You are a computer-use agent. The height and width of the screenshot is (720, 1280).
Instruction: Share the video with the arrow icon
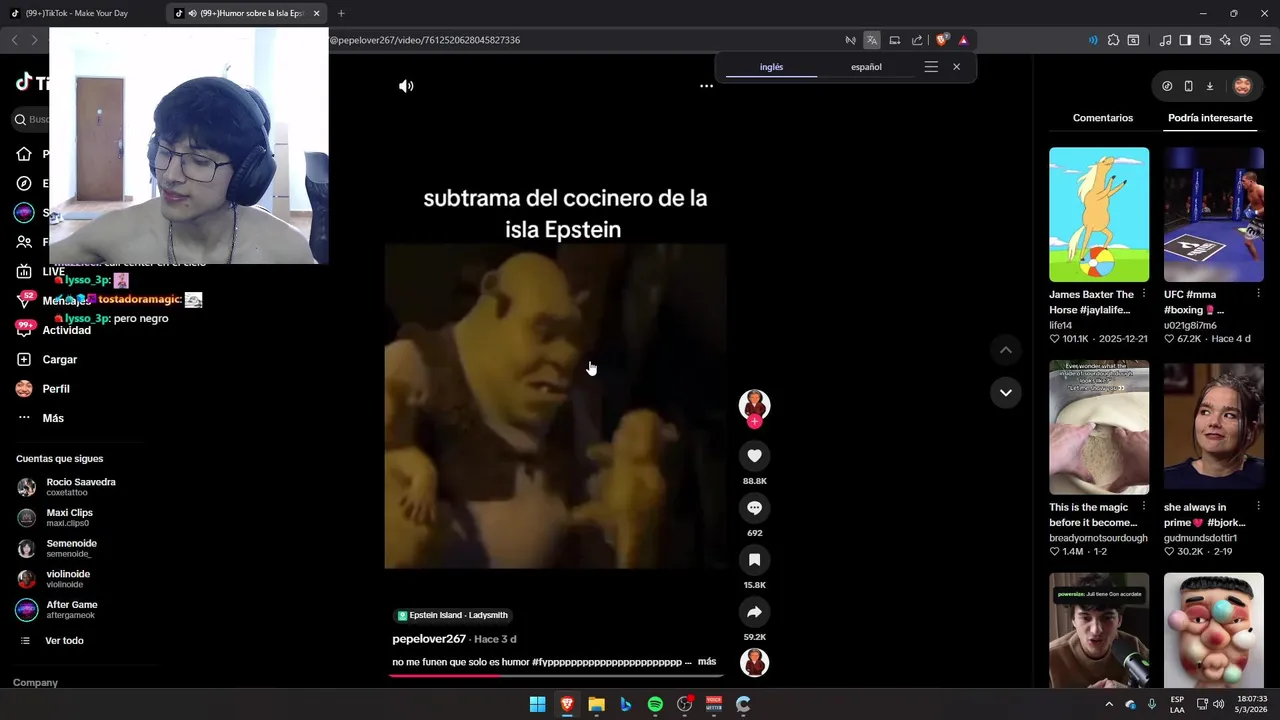coord(754,612)
